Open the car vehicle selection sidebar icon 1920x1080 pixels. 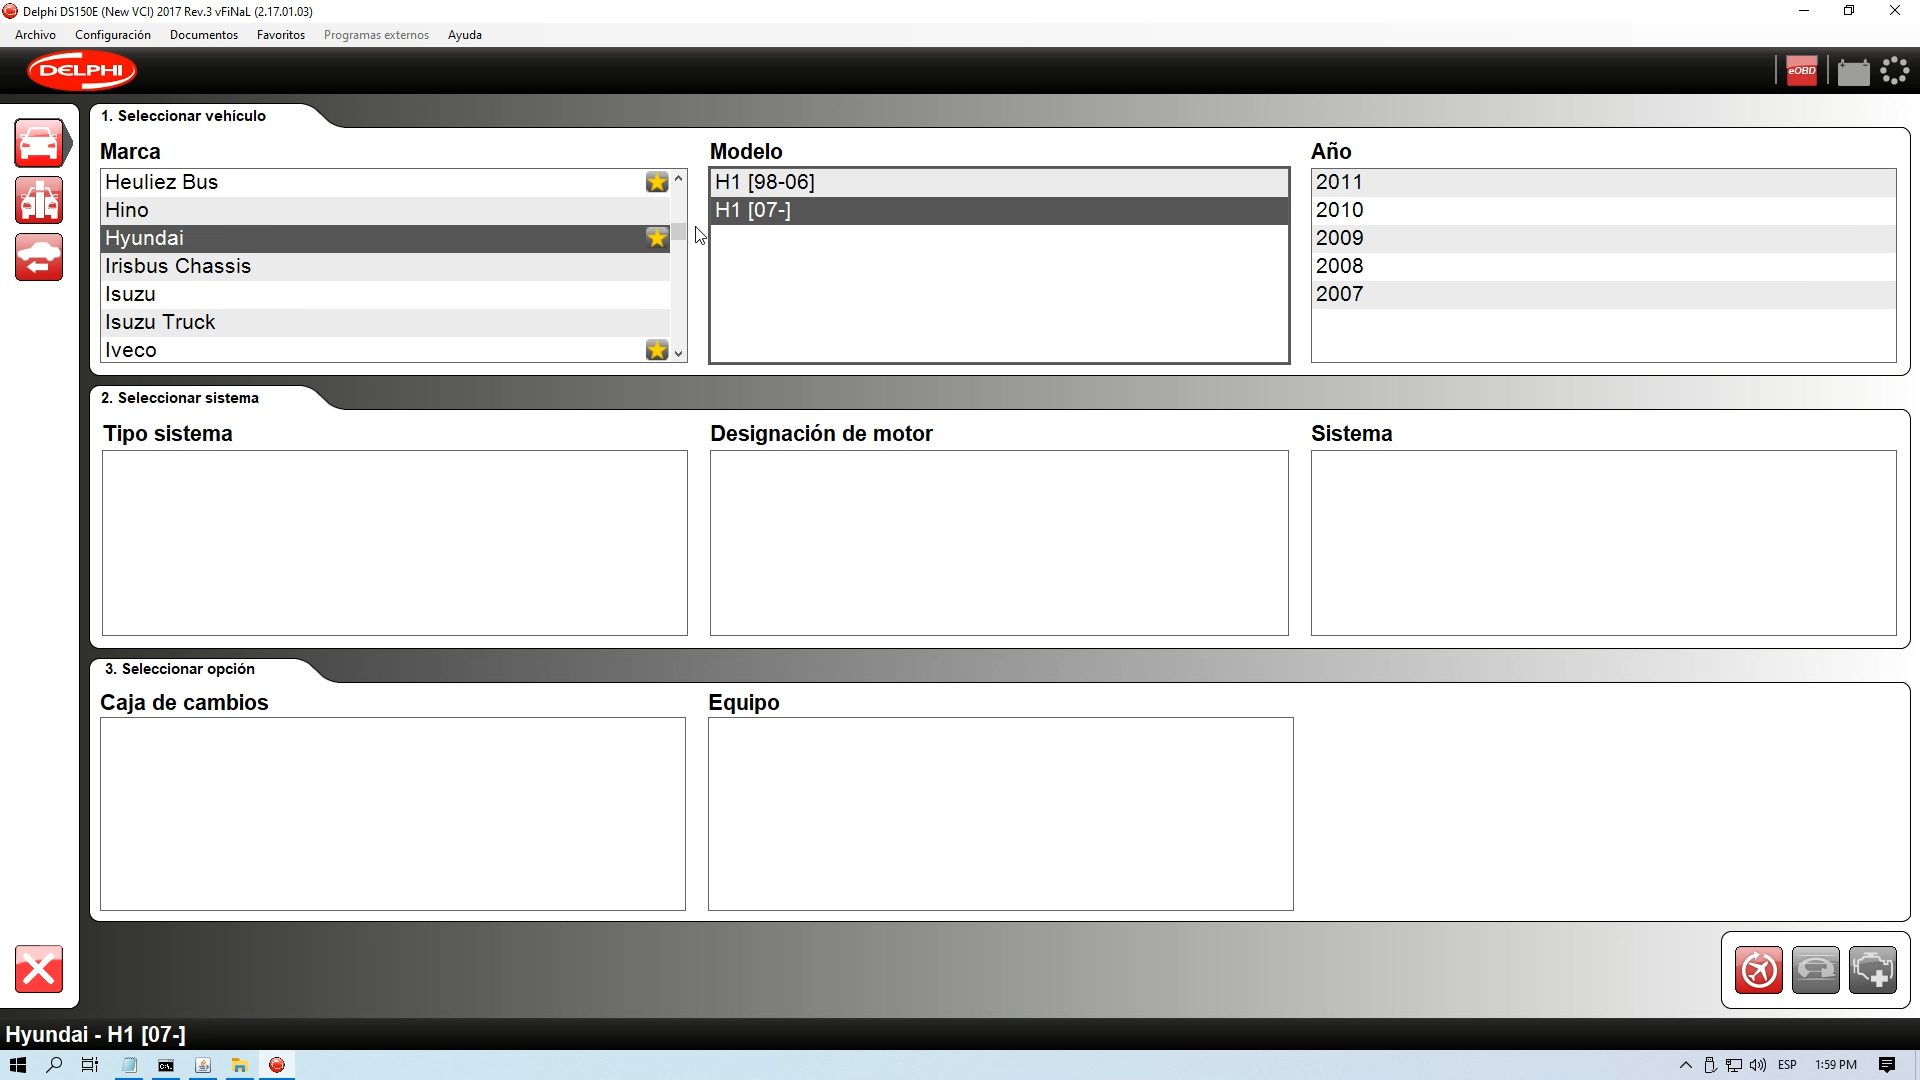pyautogui.click(x=39, y=143)
